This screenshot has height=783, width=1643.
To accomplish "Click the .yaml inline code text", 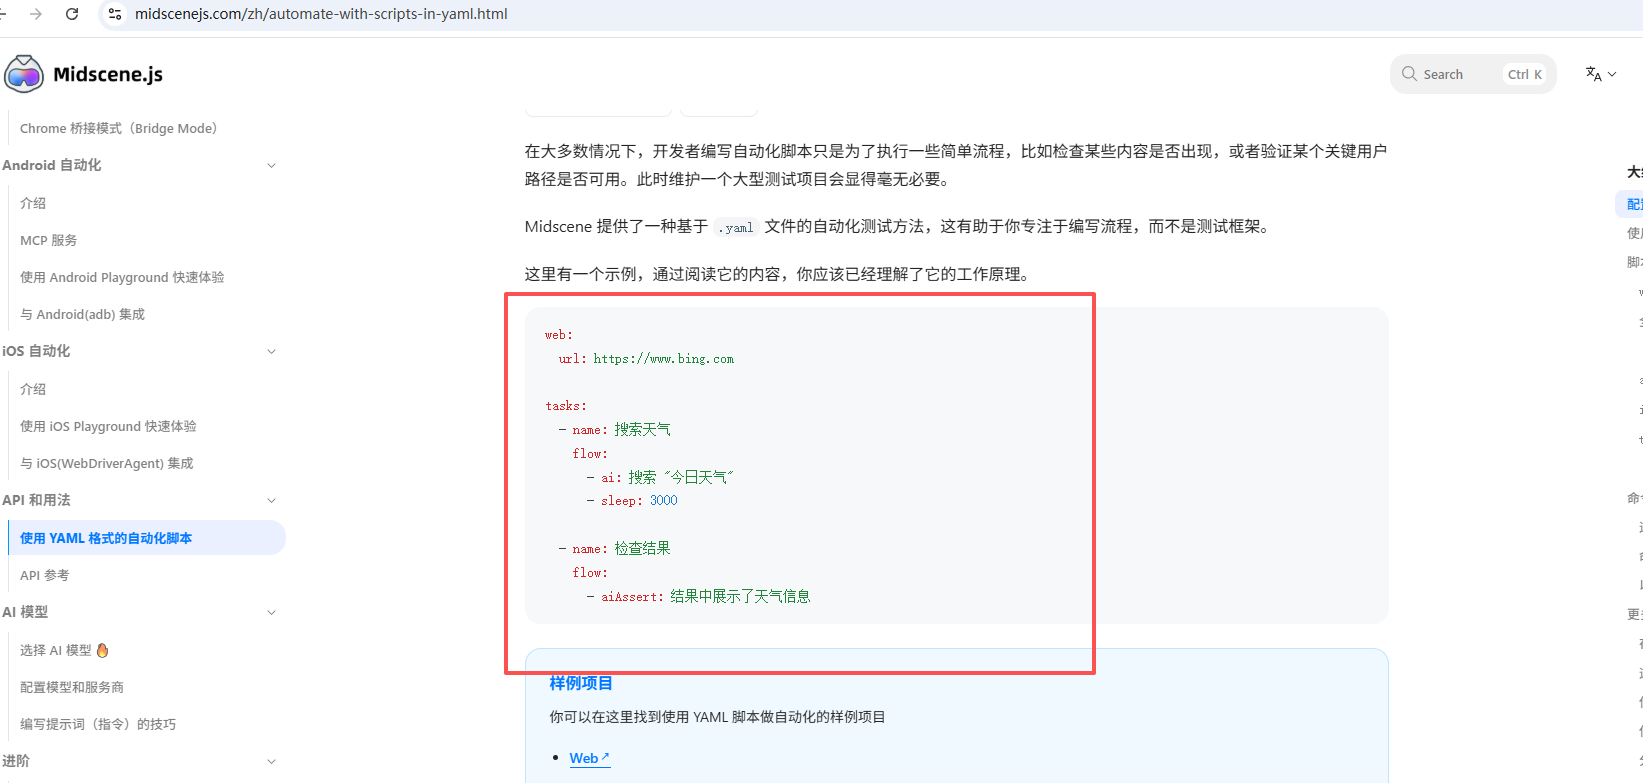I will (x=736, y=228).
